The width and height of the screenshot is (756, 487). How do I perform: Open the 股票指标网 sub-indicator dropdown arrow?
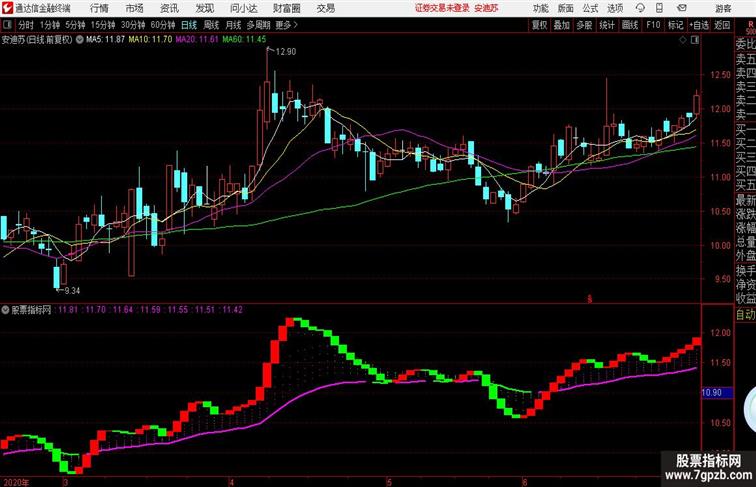pyautogui.click(x=5, y=310)
